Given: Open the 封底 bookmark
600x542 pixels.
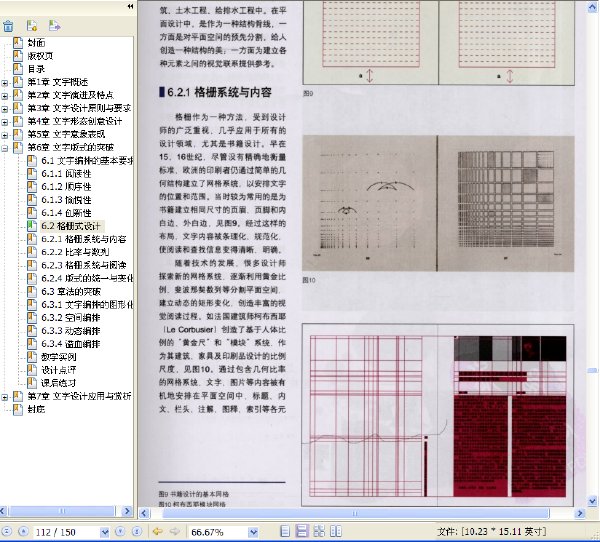Looking at the screenshot, I should [x=36, y=409].
